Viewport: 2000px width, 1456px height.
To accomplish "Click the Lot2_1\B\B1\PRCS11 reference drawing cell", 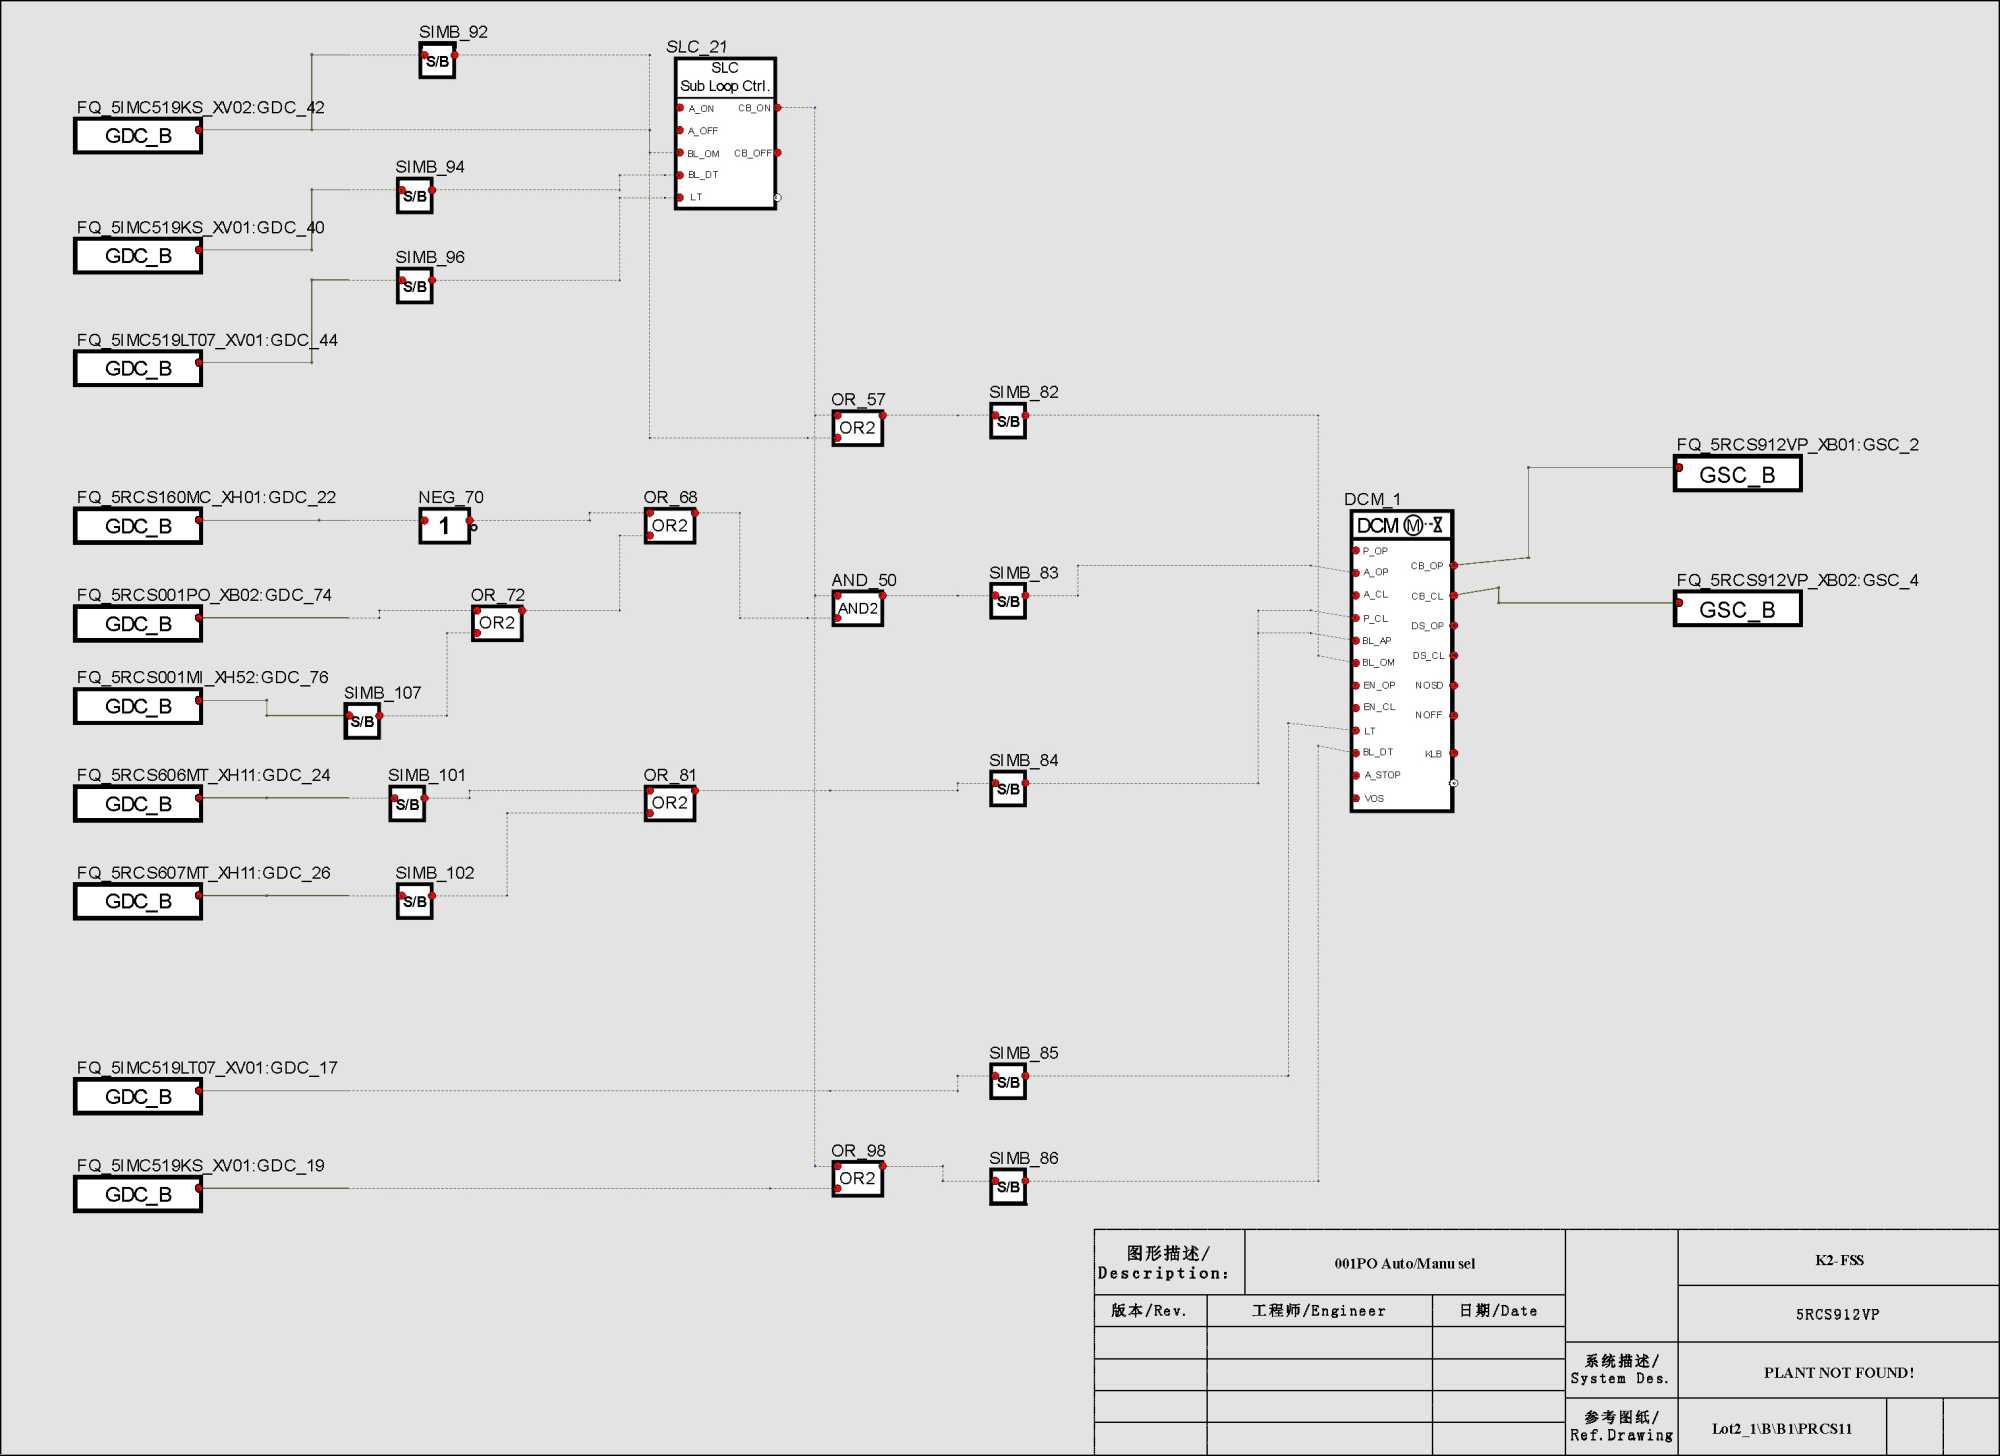I will 1781,1428.
